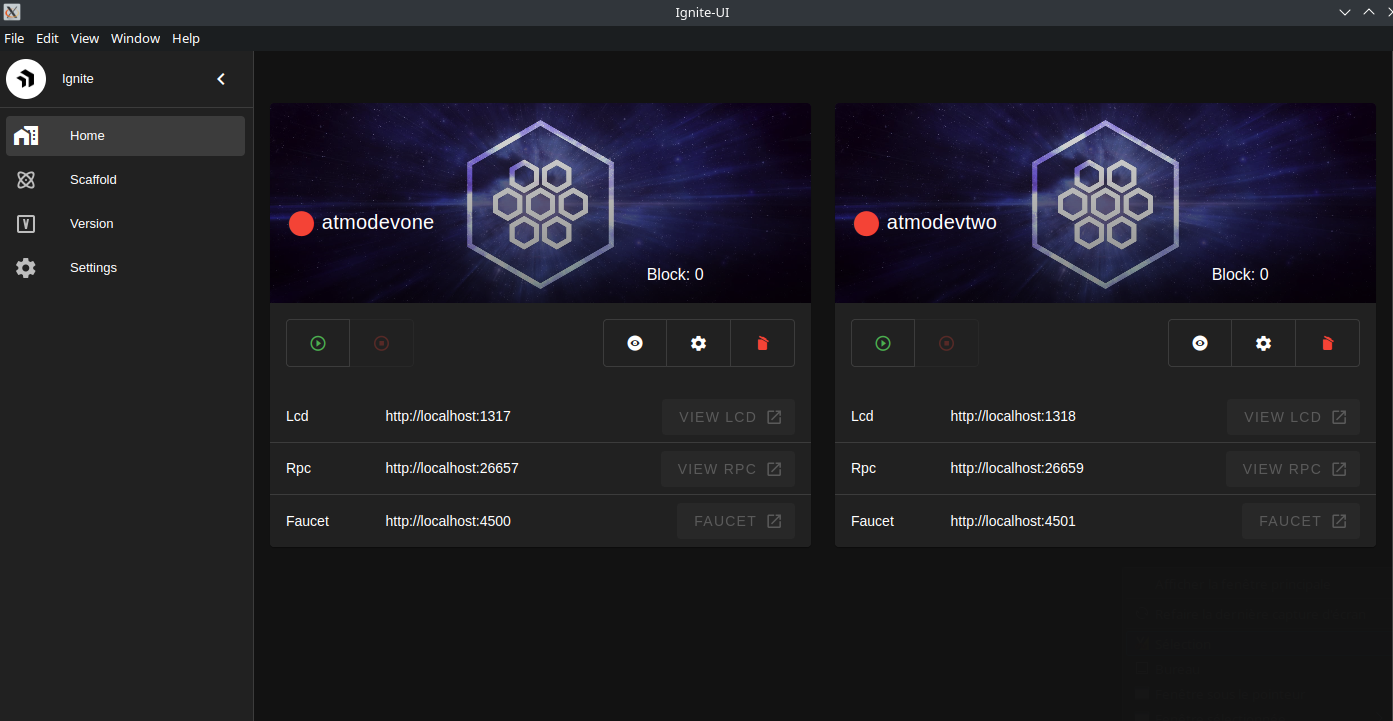Open FAUCET for atmodevtwo

pos(1300,520)
